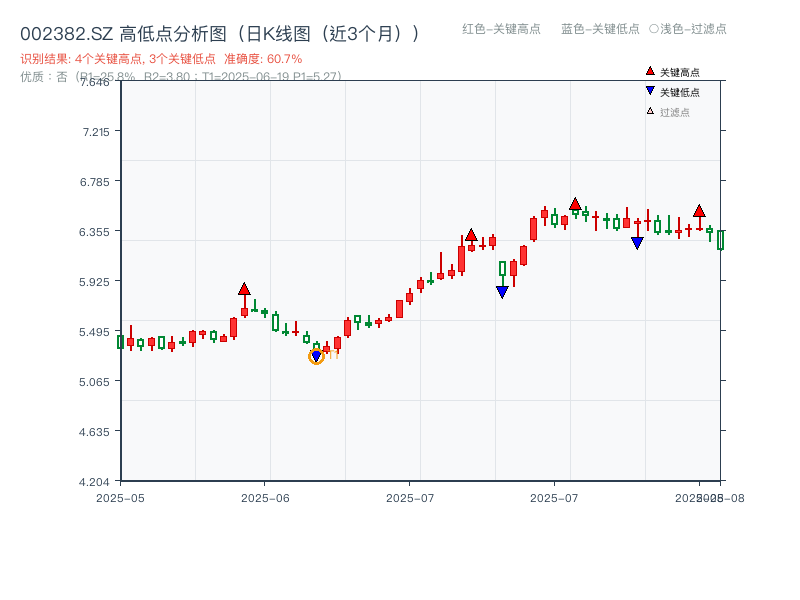Select the rightmost blue key-low triangle marker

[637, 242]
